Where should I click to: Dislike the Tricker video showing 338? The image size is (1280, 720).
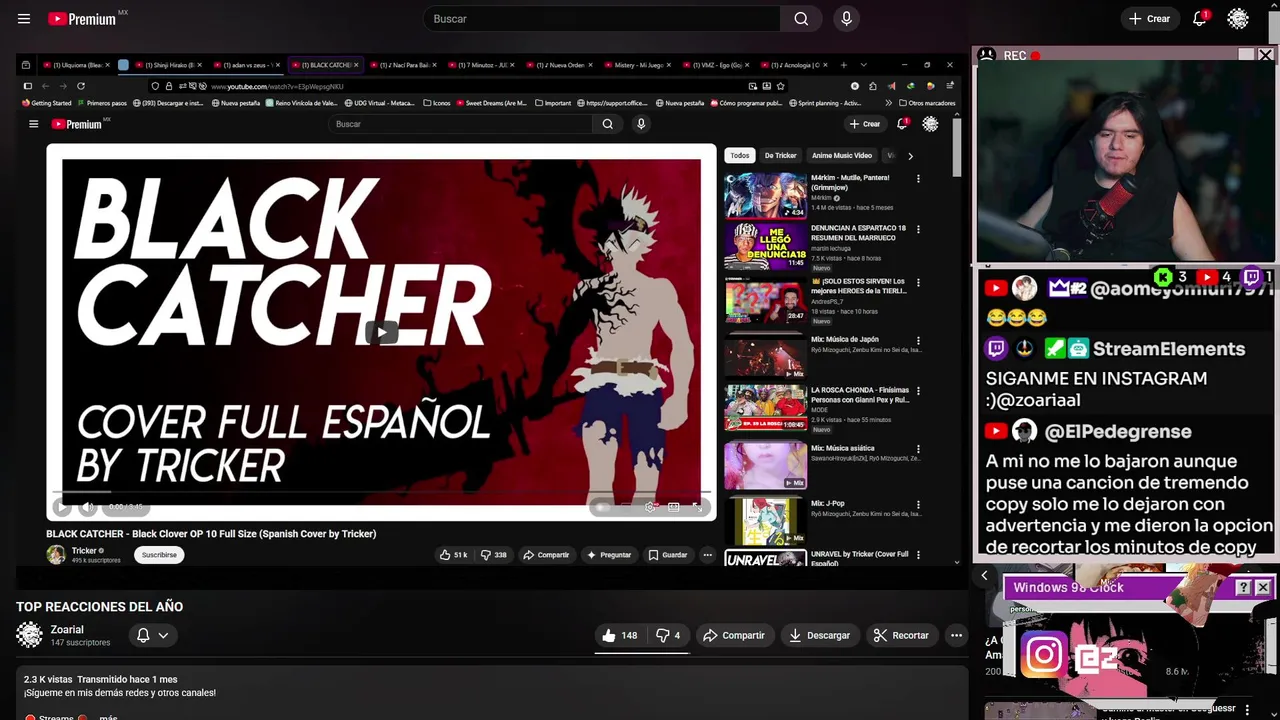[x=494, y=555]
